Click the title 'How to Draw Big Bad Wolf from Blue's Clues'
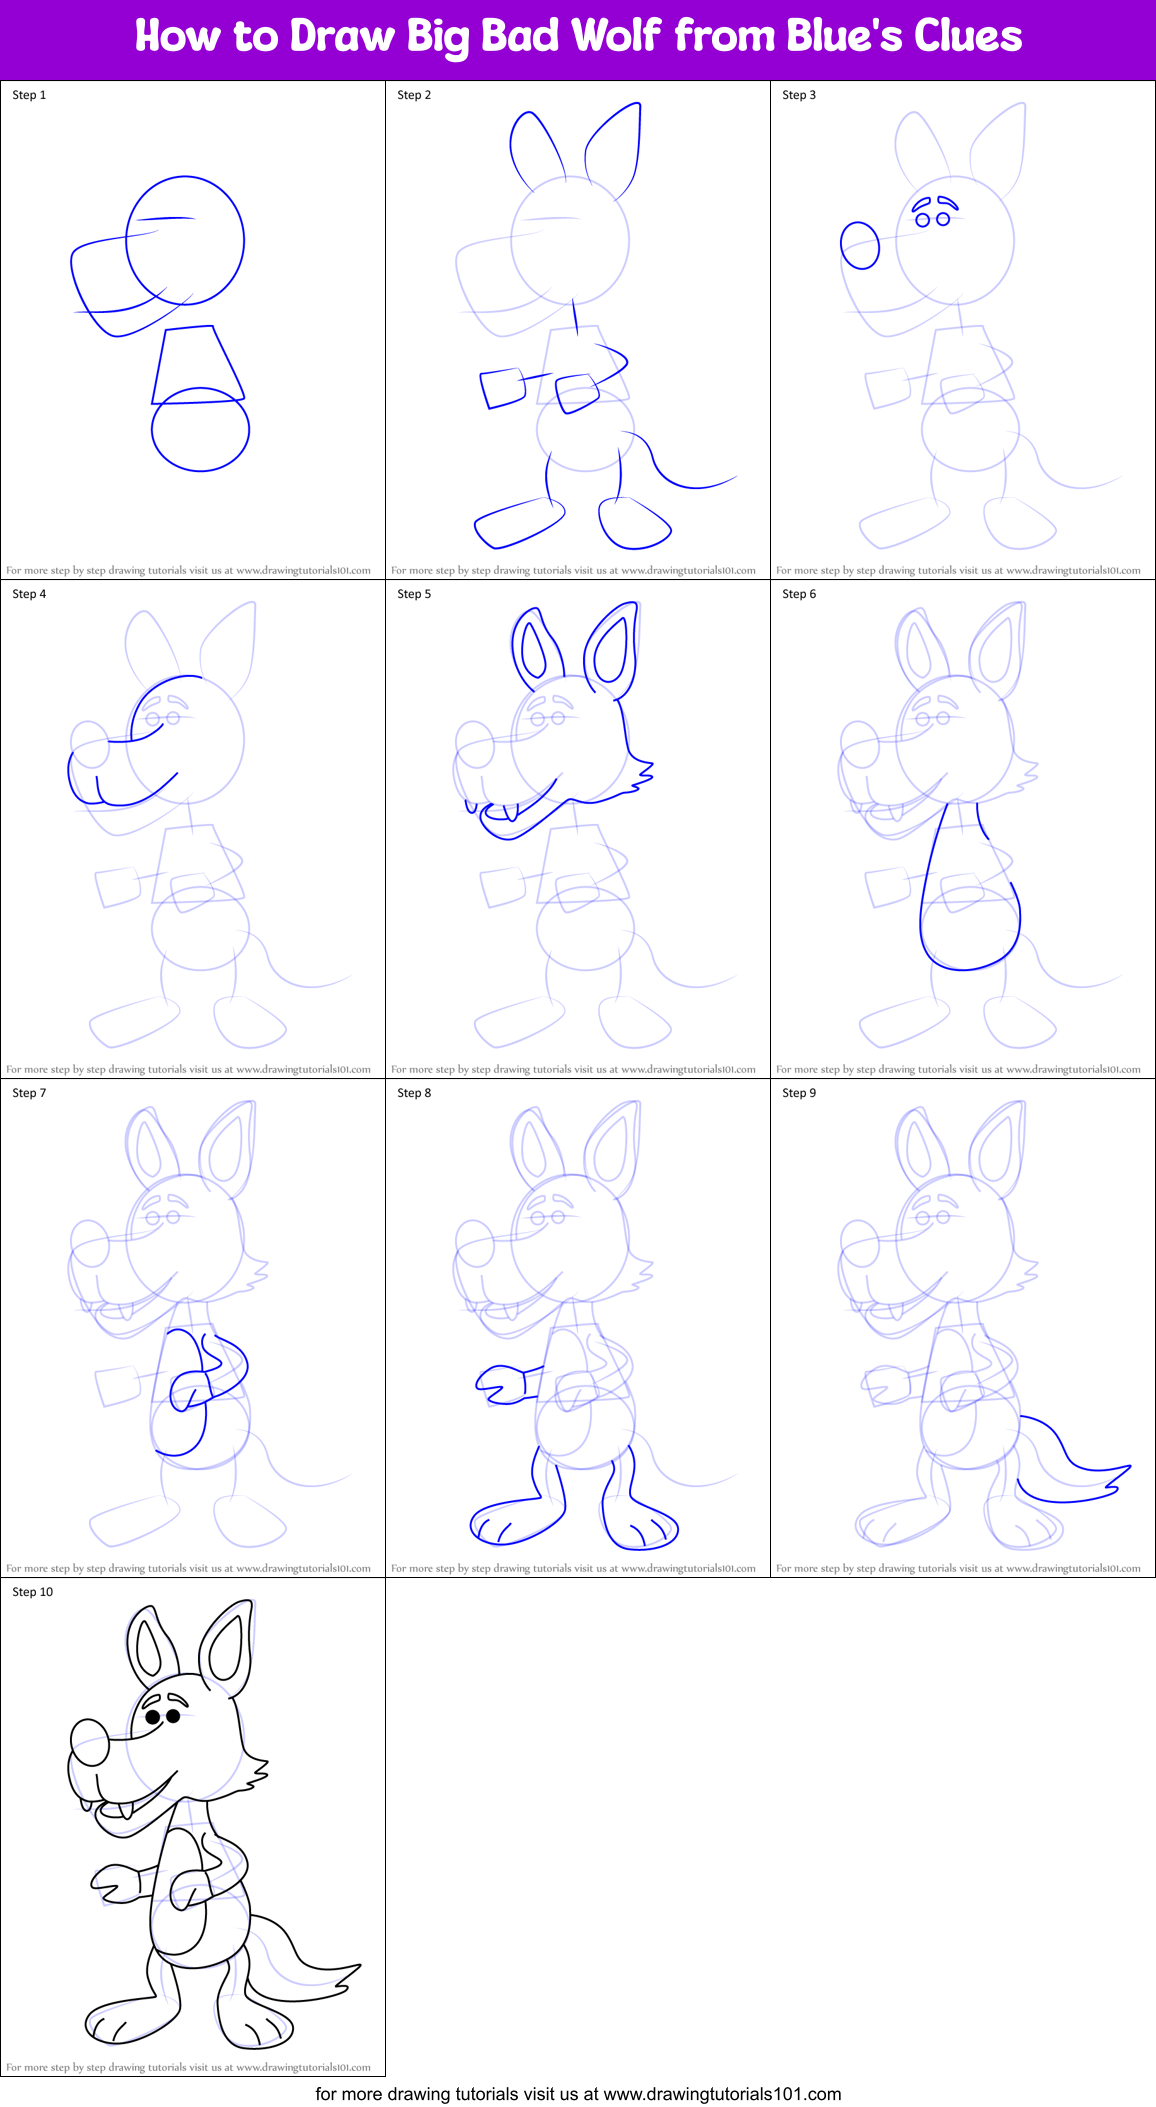This screenshot has height=2107, width=1156. point(578,37)
